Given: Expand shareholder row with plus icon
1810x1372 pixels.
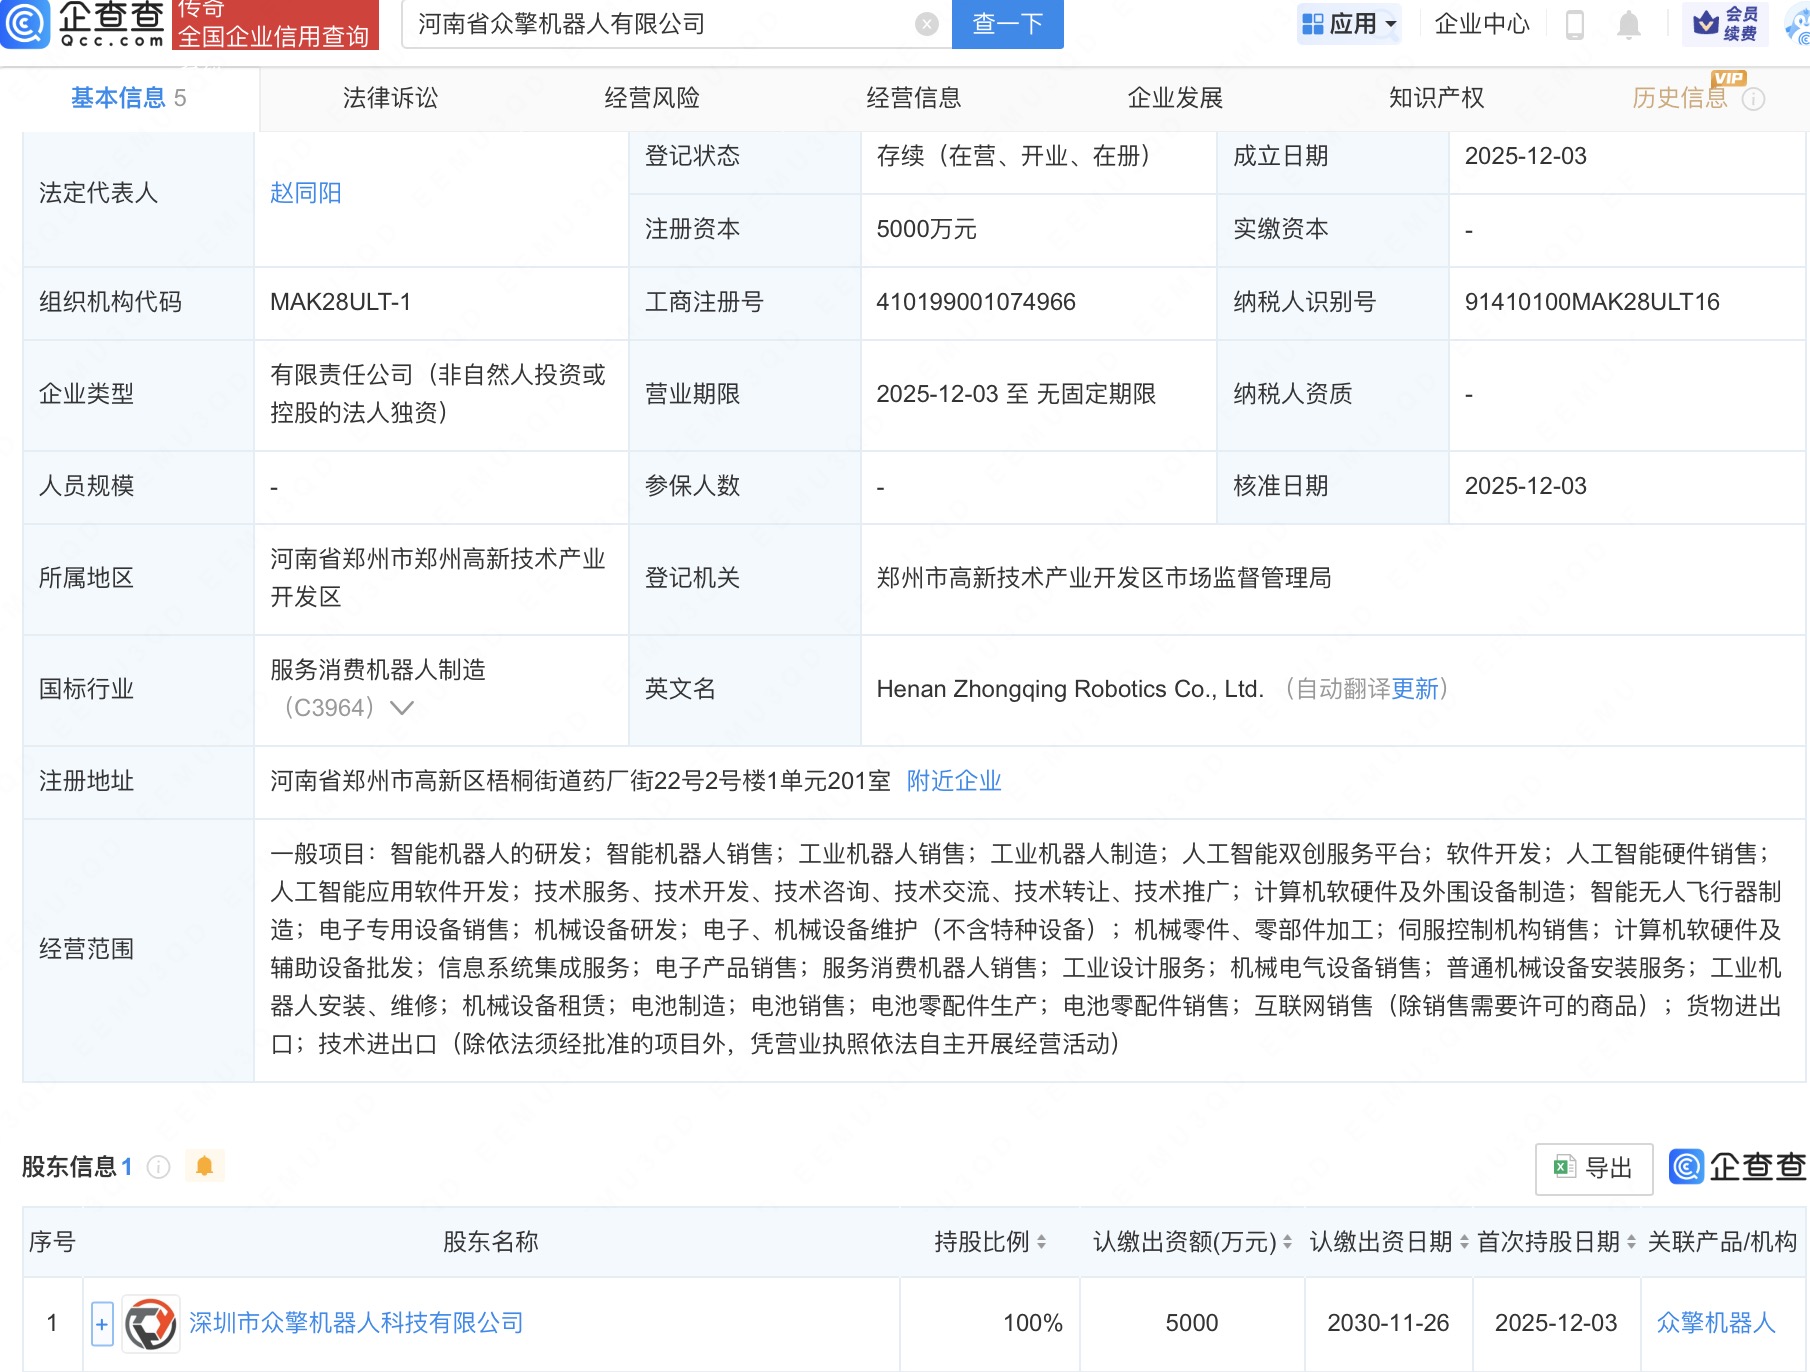Looking at the screenshot, I should 101,1324.
